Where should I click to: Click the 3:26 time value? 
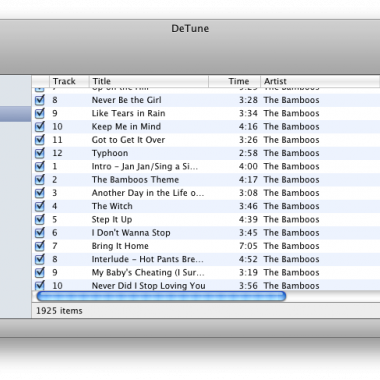point(248,140)
